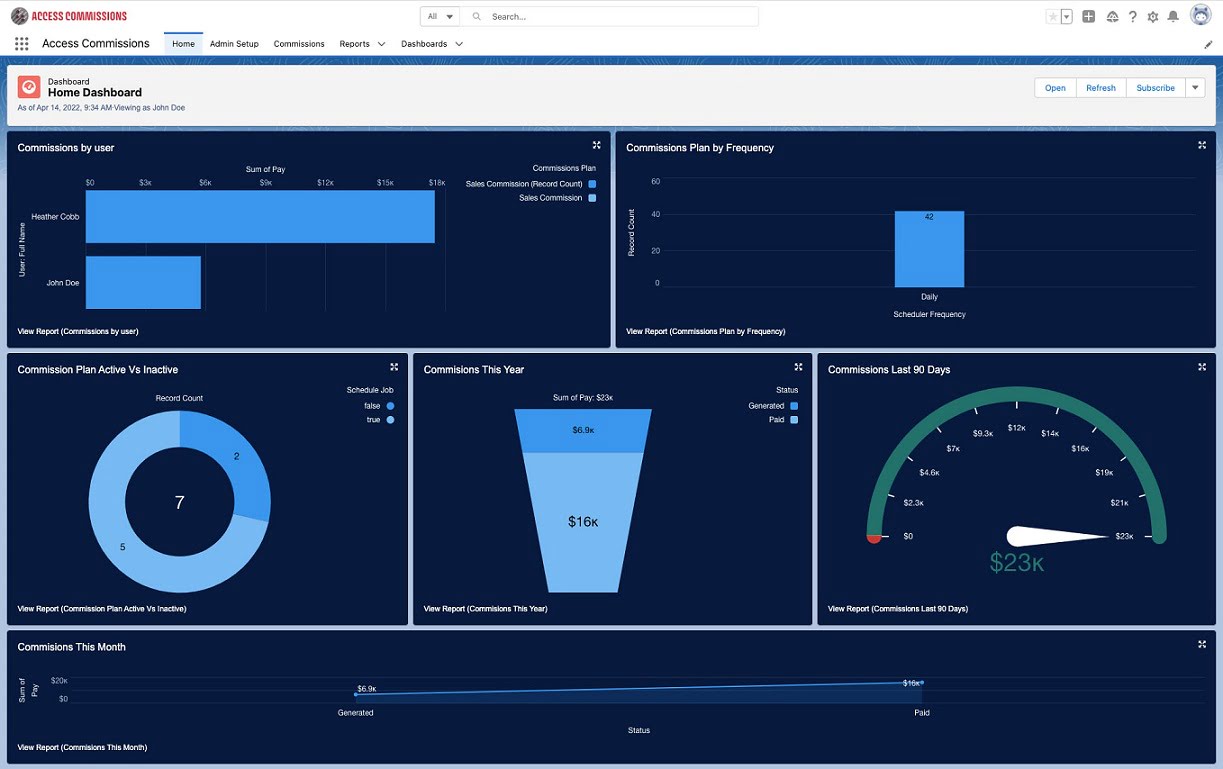Expand the Reports tab chevron menu
Image resolution: width=1223 pixels, height=769 pixels.
tap(381, 44)
